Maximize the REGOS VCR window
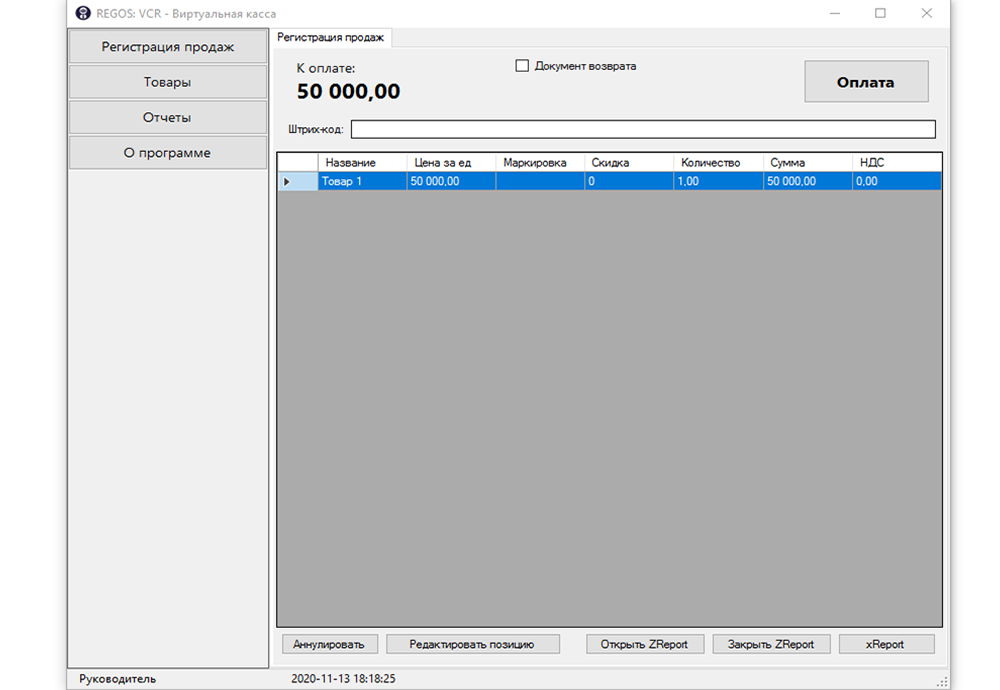The width and height of the screenshot is (1000, 690). coord(880,13)
